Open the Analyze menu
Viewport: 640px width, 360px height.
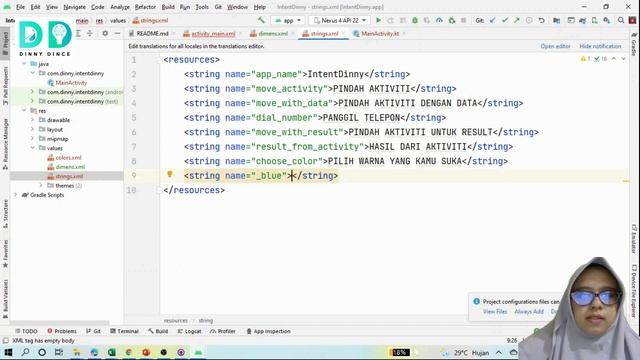[x=120, y=7]
